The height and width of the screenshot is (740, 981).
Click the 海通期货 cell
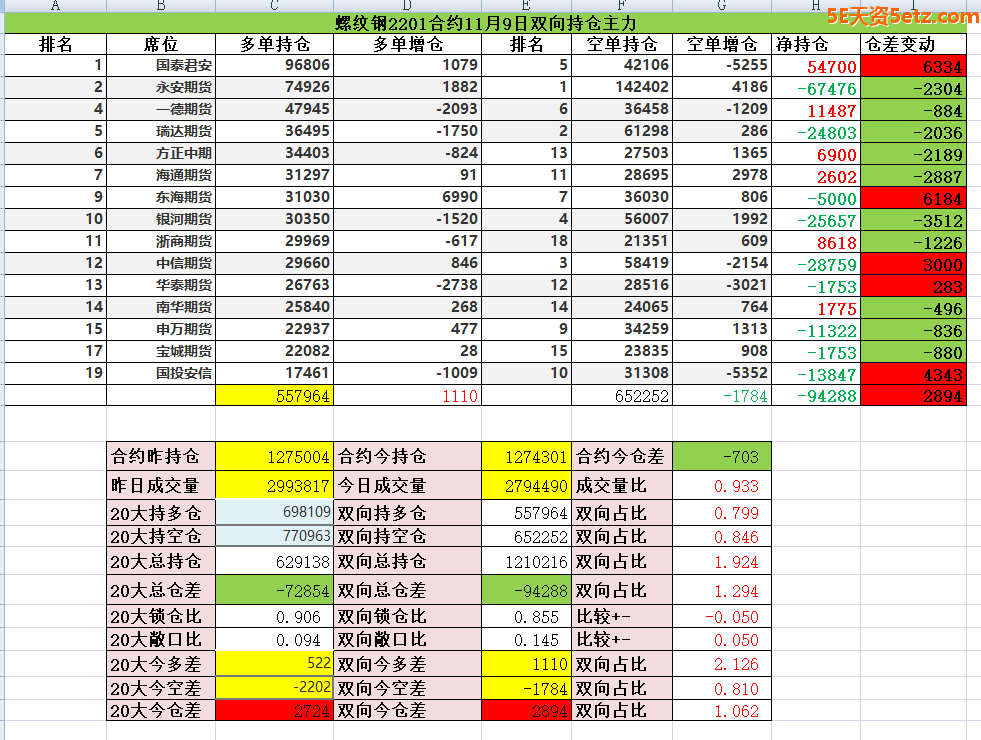pos(161,175)
